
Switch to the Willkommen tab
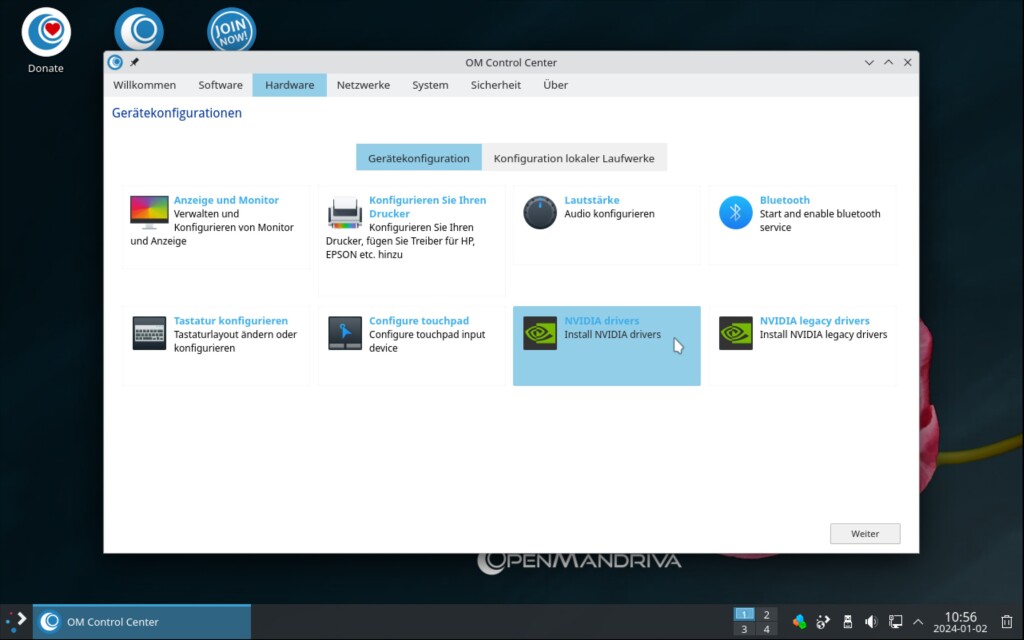pyautogui.click(x=144, y=85)
